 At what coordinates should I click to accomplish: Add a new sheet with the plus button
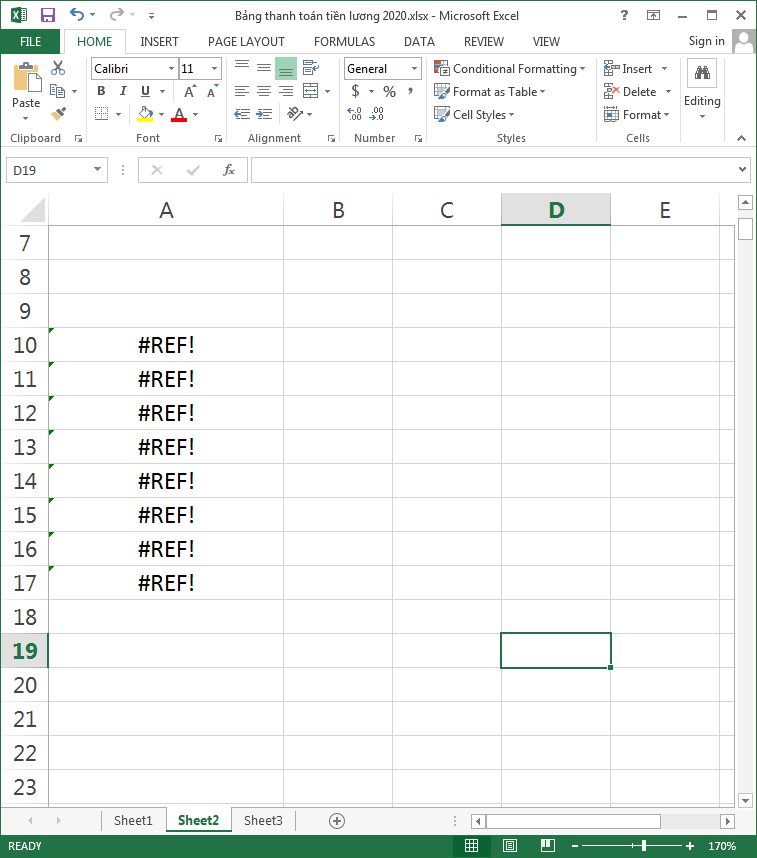[337, 821]
